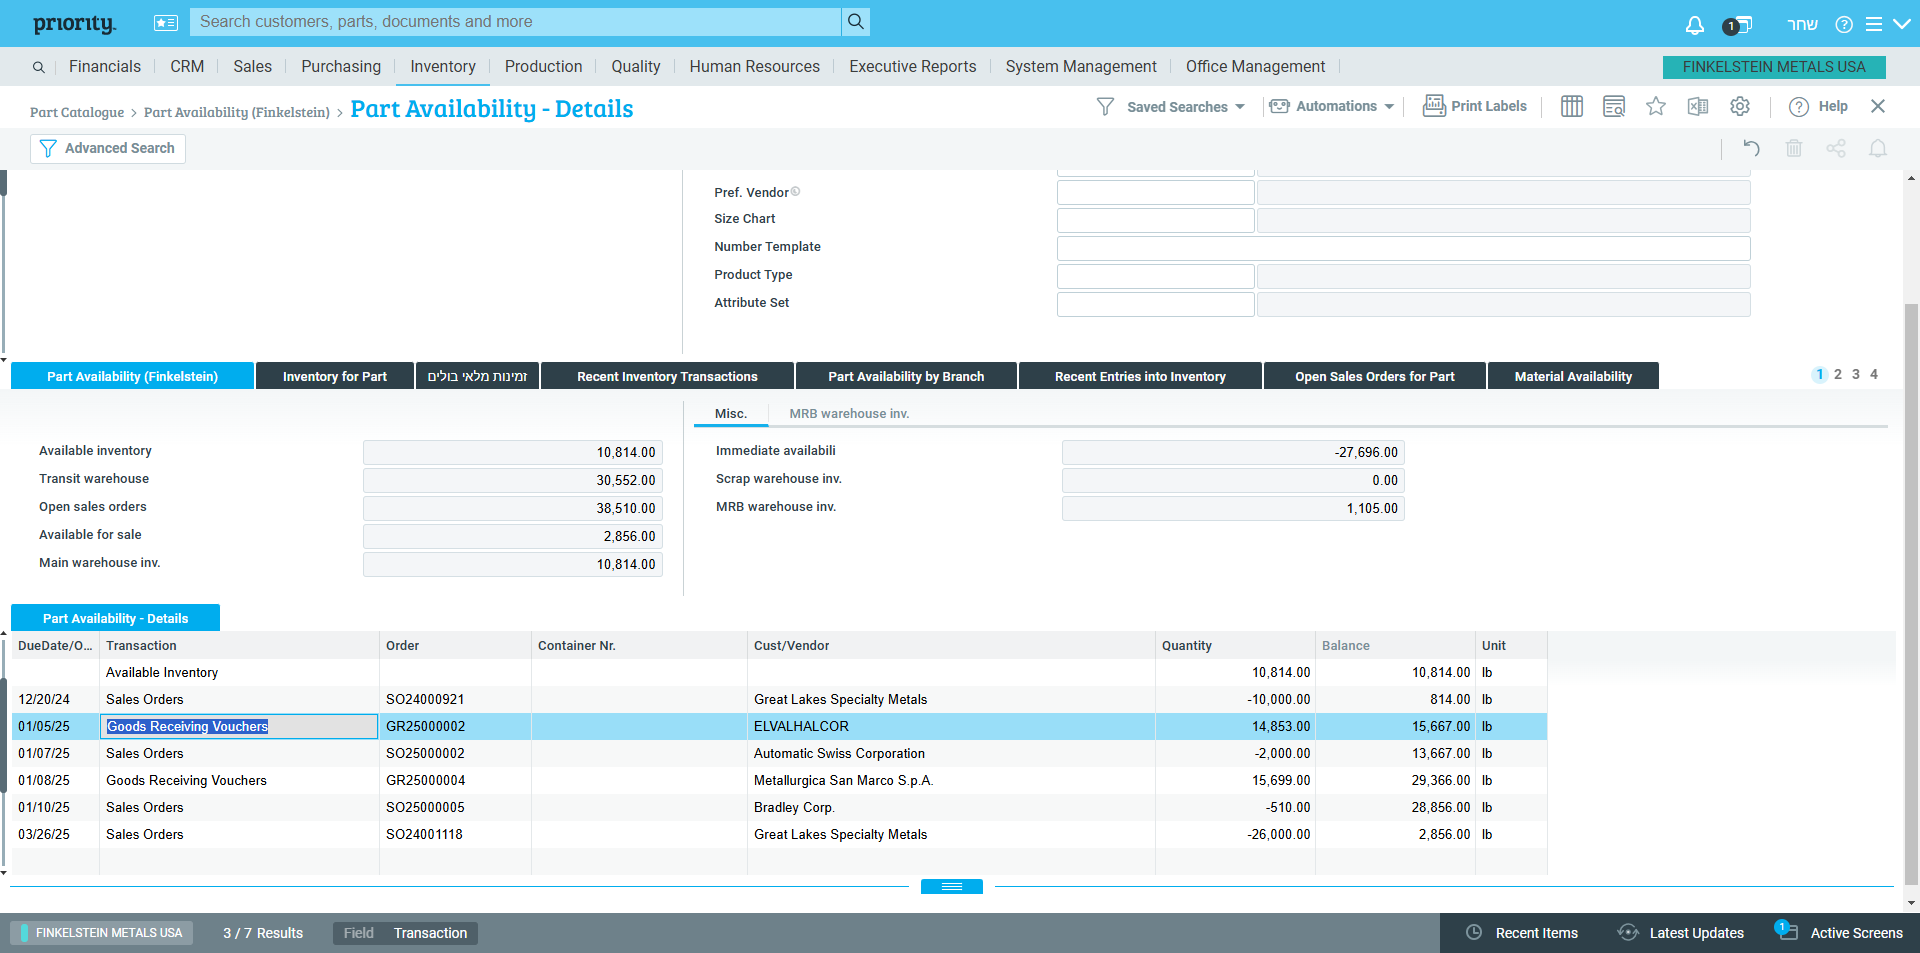Go to tab page 2

(x=1838, y=374)
